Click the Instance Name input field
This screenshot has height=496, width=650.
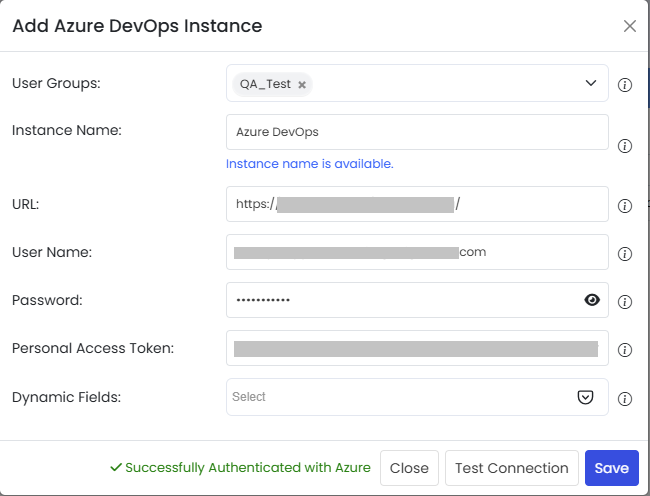pos(417,132)
